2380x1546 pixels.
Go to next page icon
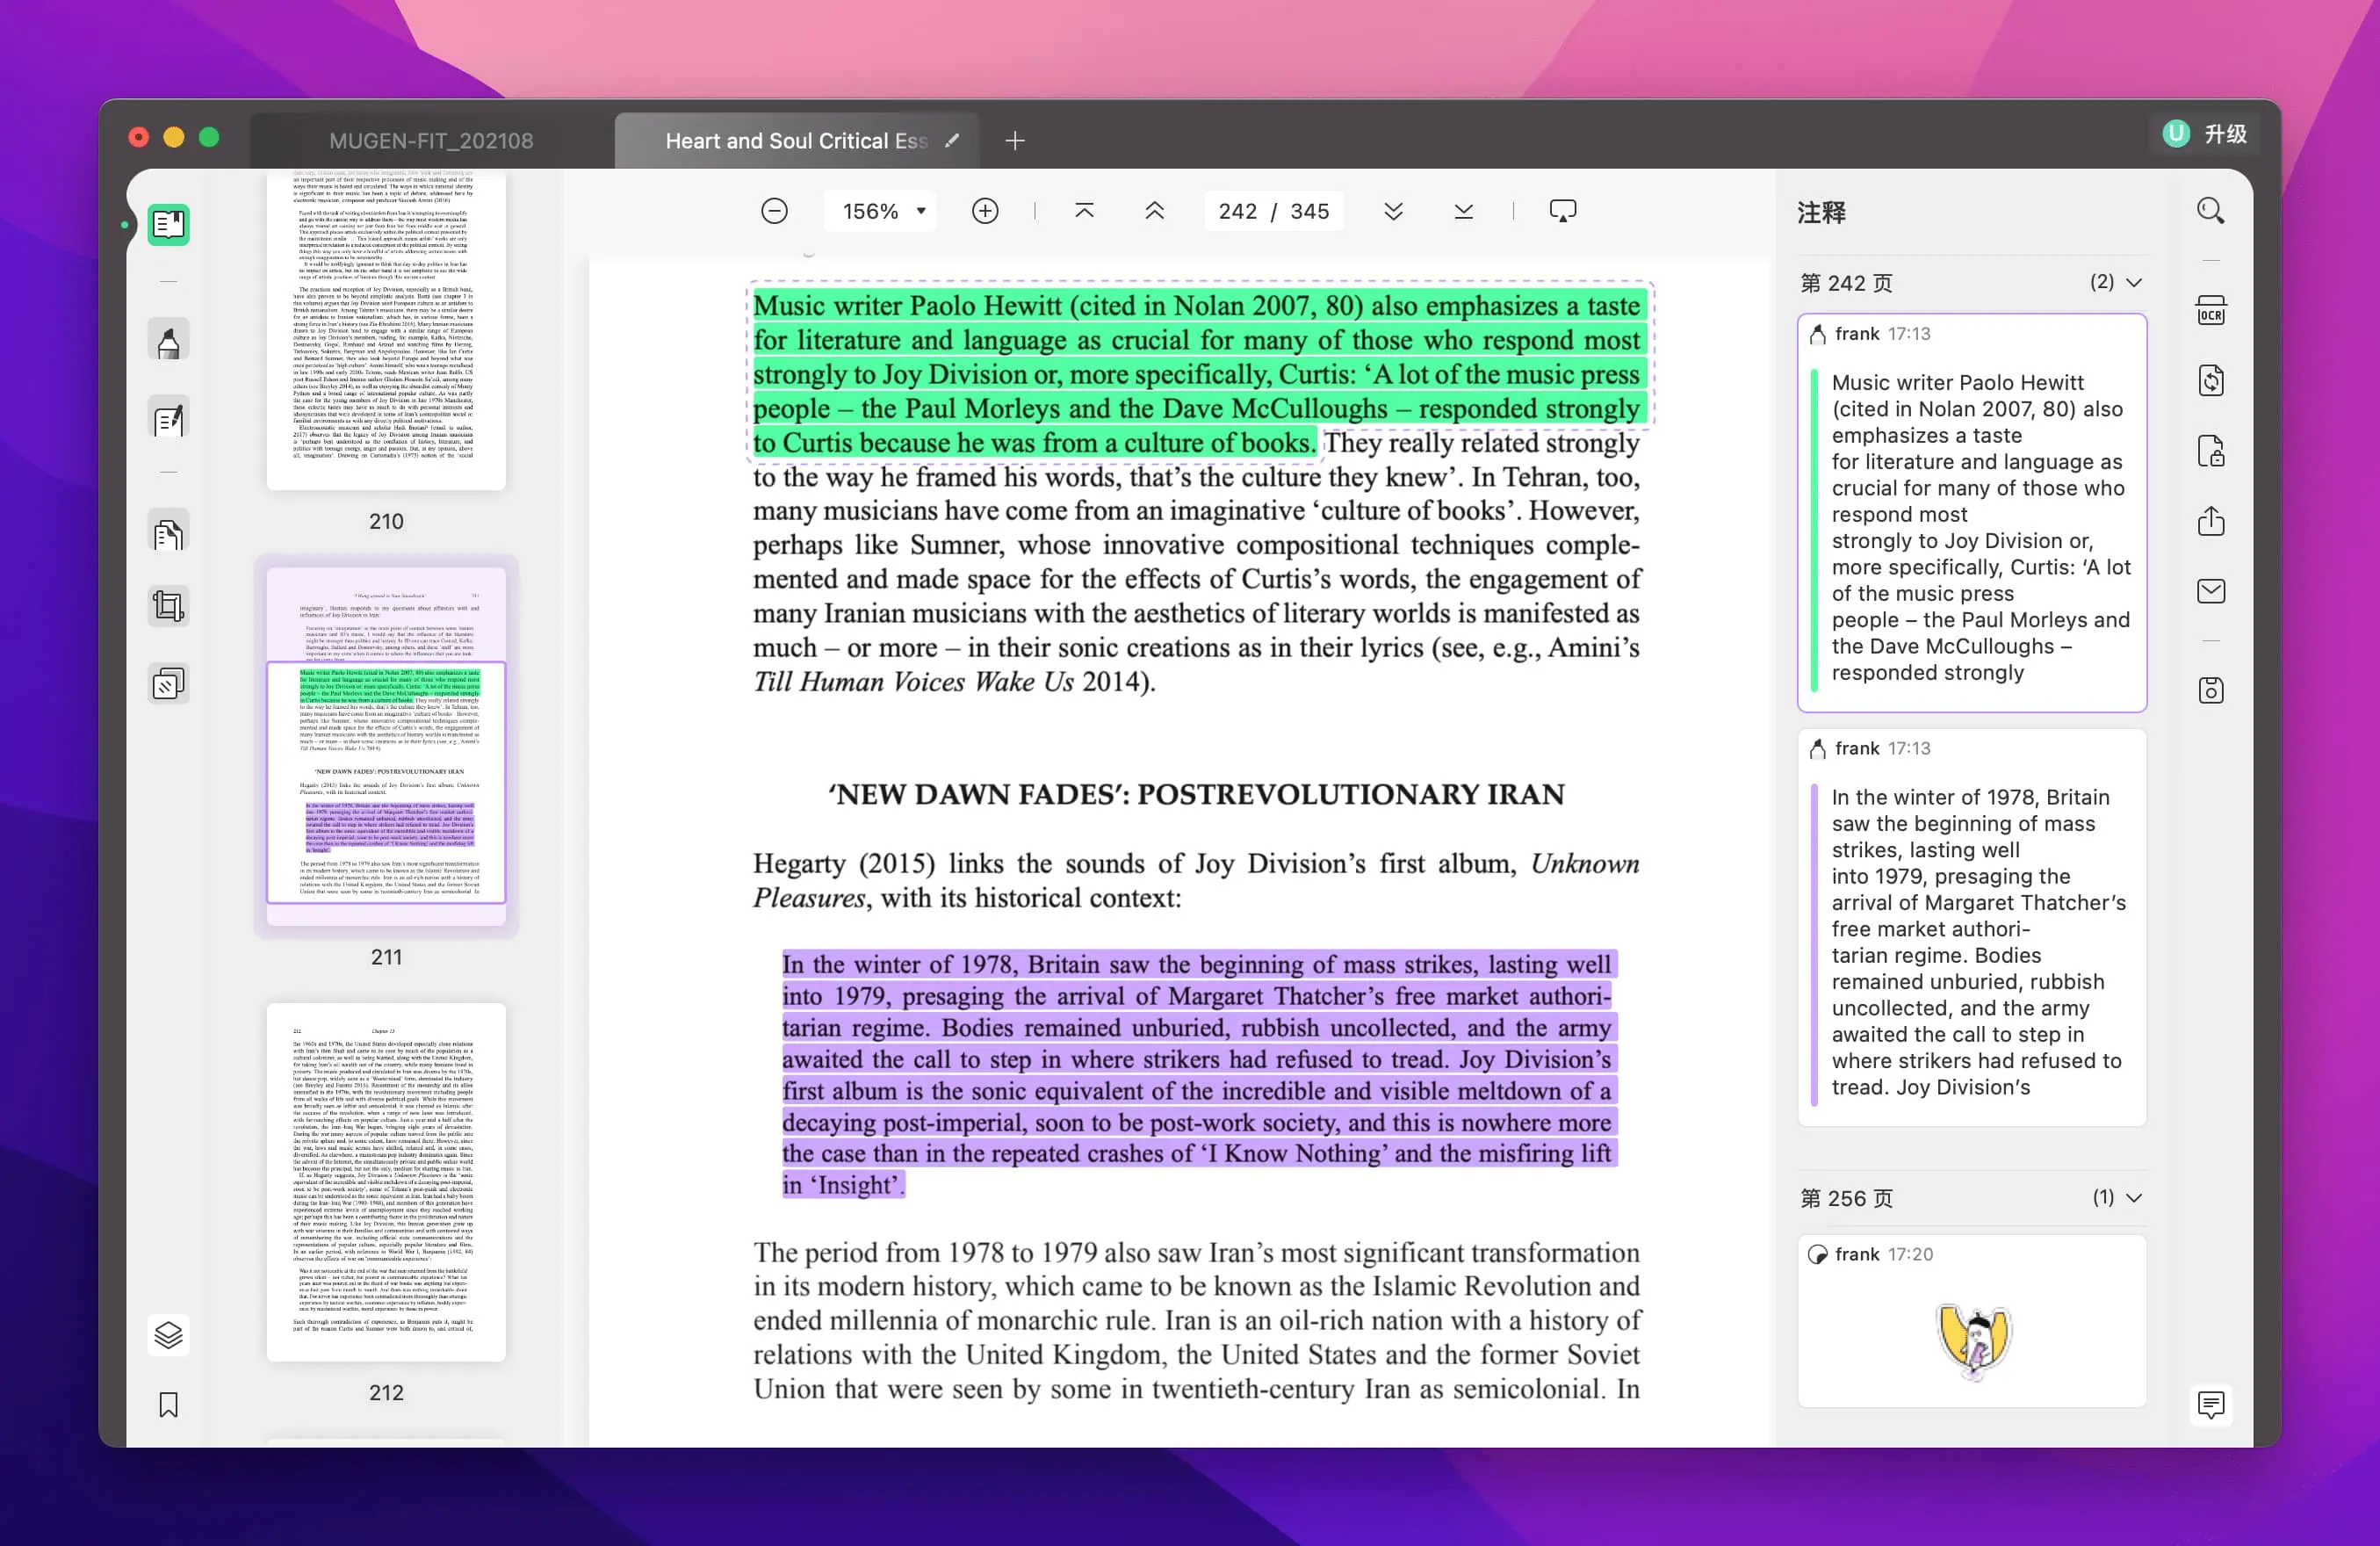pos(1393,211)
